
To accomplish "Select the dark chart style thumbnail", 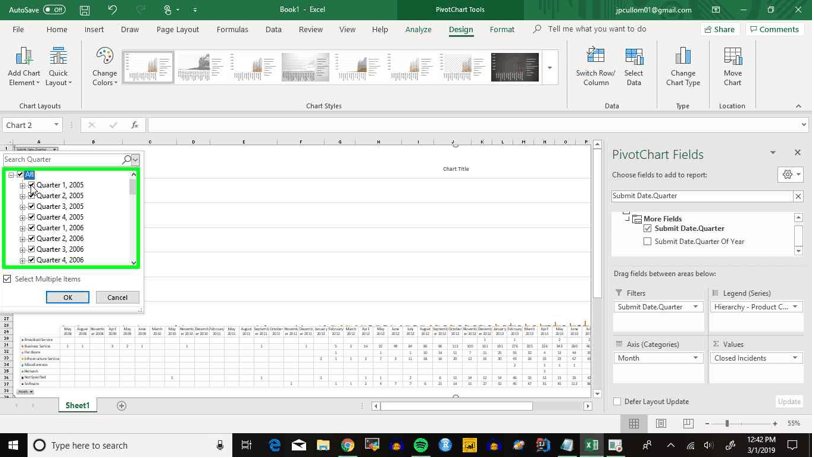I will (514, 67).
